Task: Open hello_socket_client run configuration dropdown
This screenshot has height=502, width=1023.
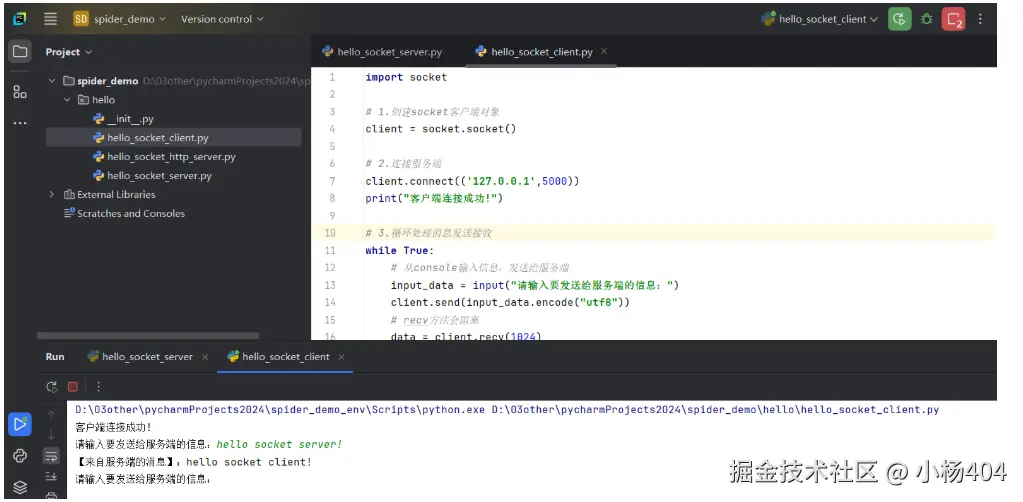Action: [x=819, y=19]
